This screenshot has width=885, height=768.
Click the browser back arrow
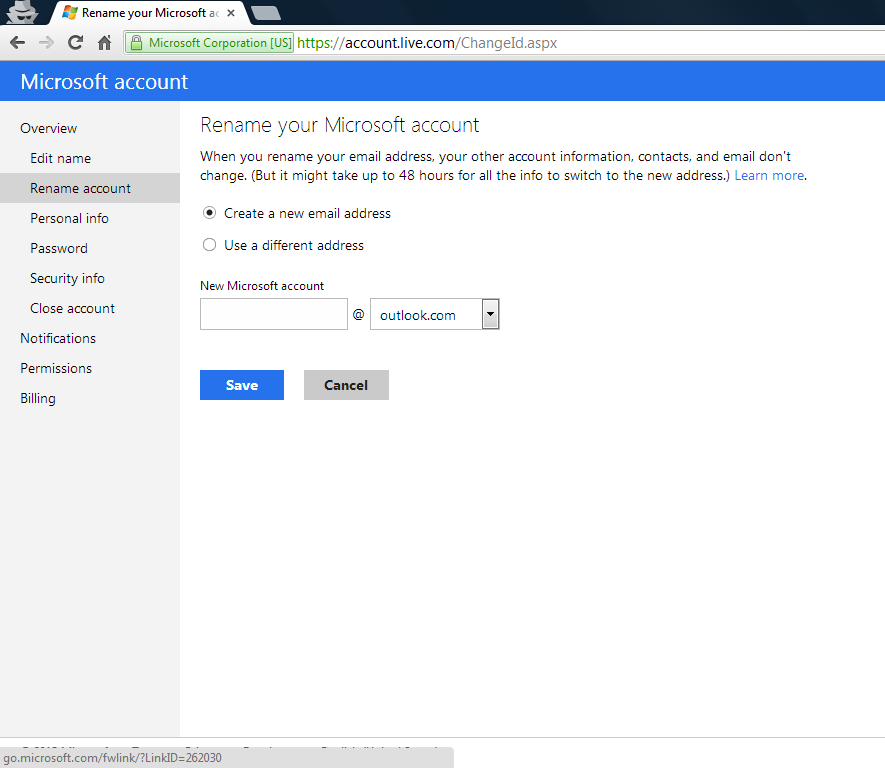pyautogui.click(x=17, y=43)
